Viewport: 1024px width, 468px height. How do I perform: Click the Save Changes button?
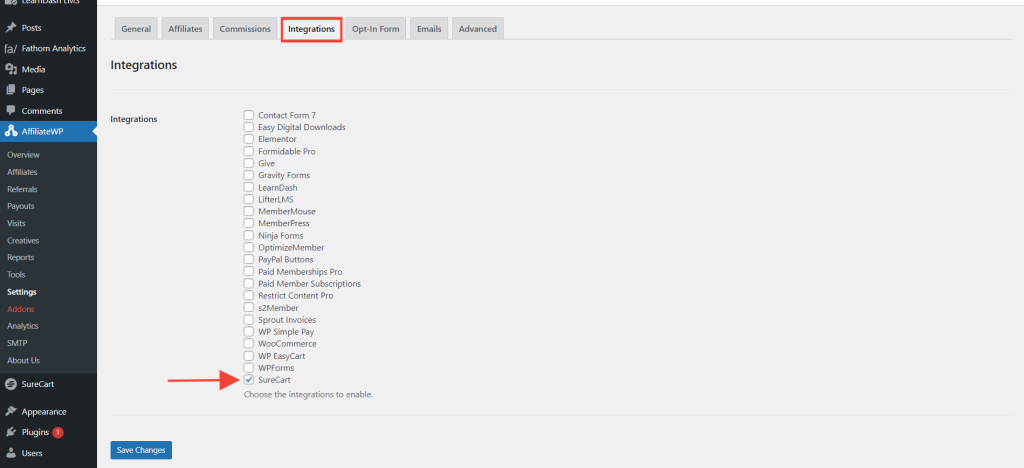pyautogui.click(x=141, y=450)
